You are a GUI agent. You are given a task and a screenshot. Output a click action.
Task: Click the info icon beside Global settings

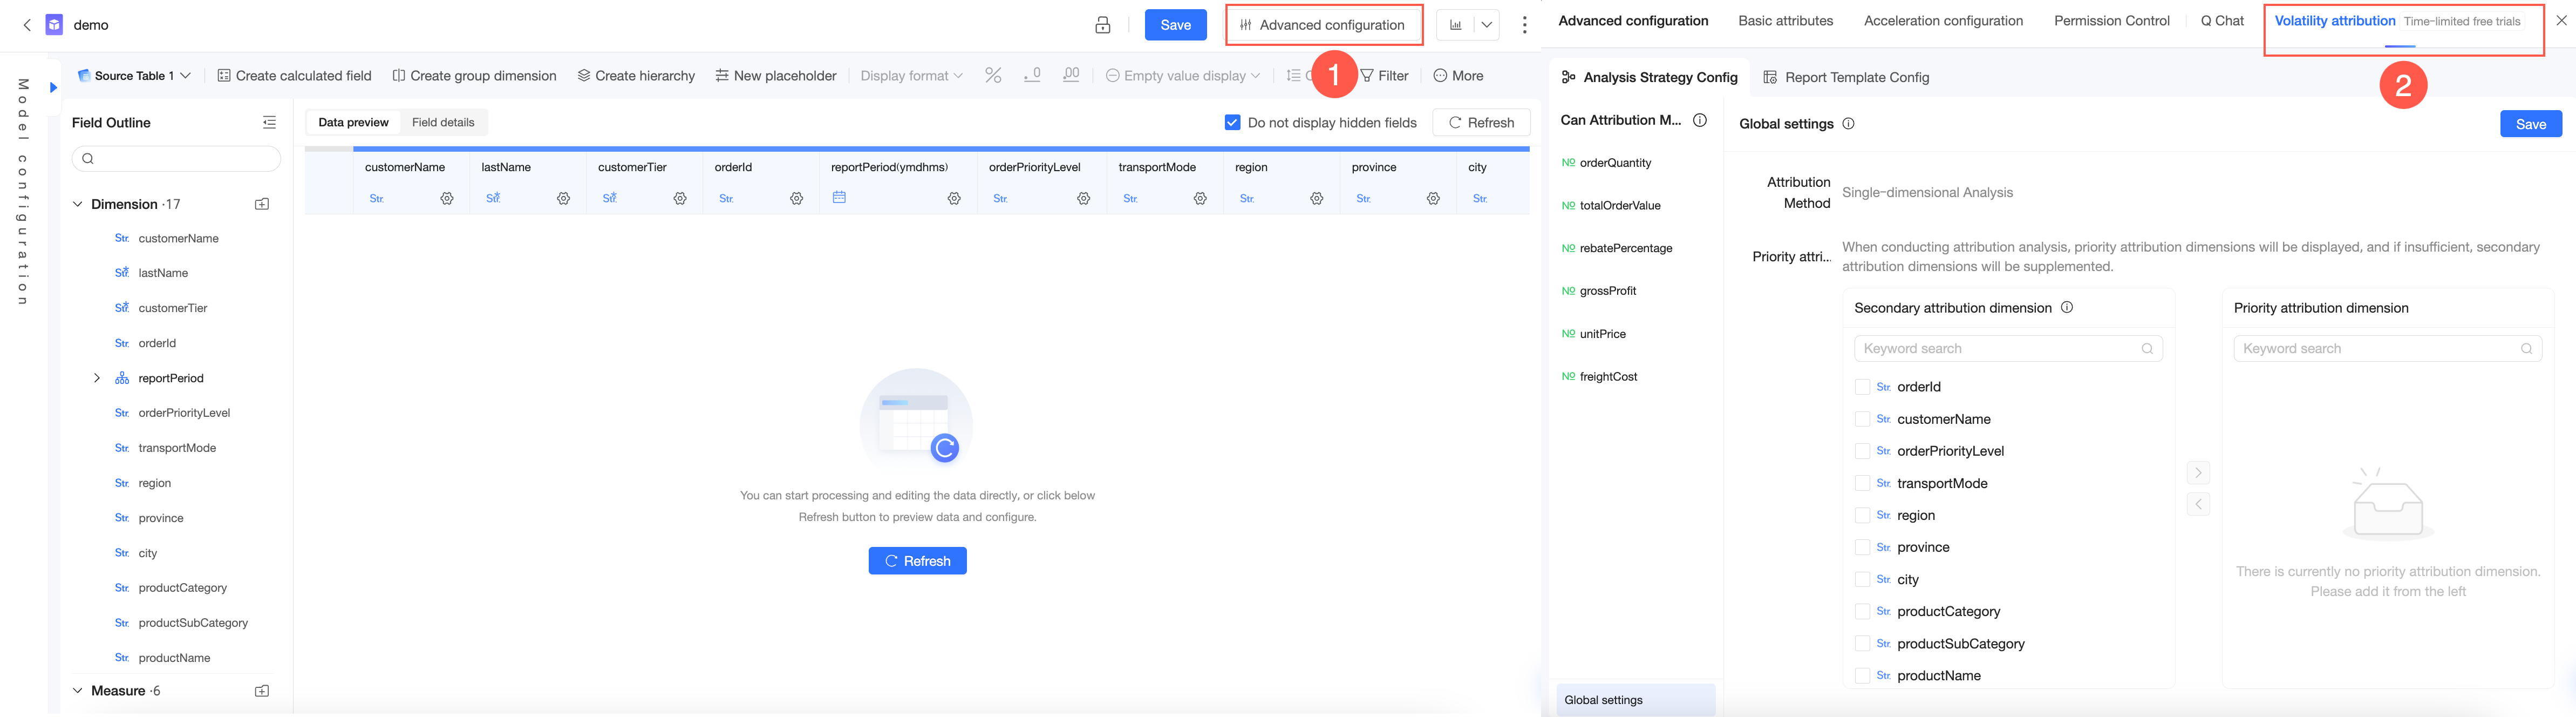click(x=1848, y=124)
